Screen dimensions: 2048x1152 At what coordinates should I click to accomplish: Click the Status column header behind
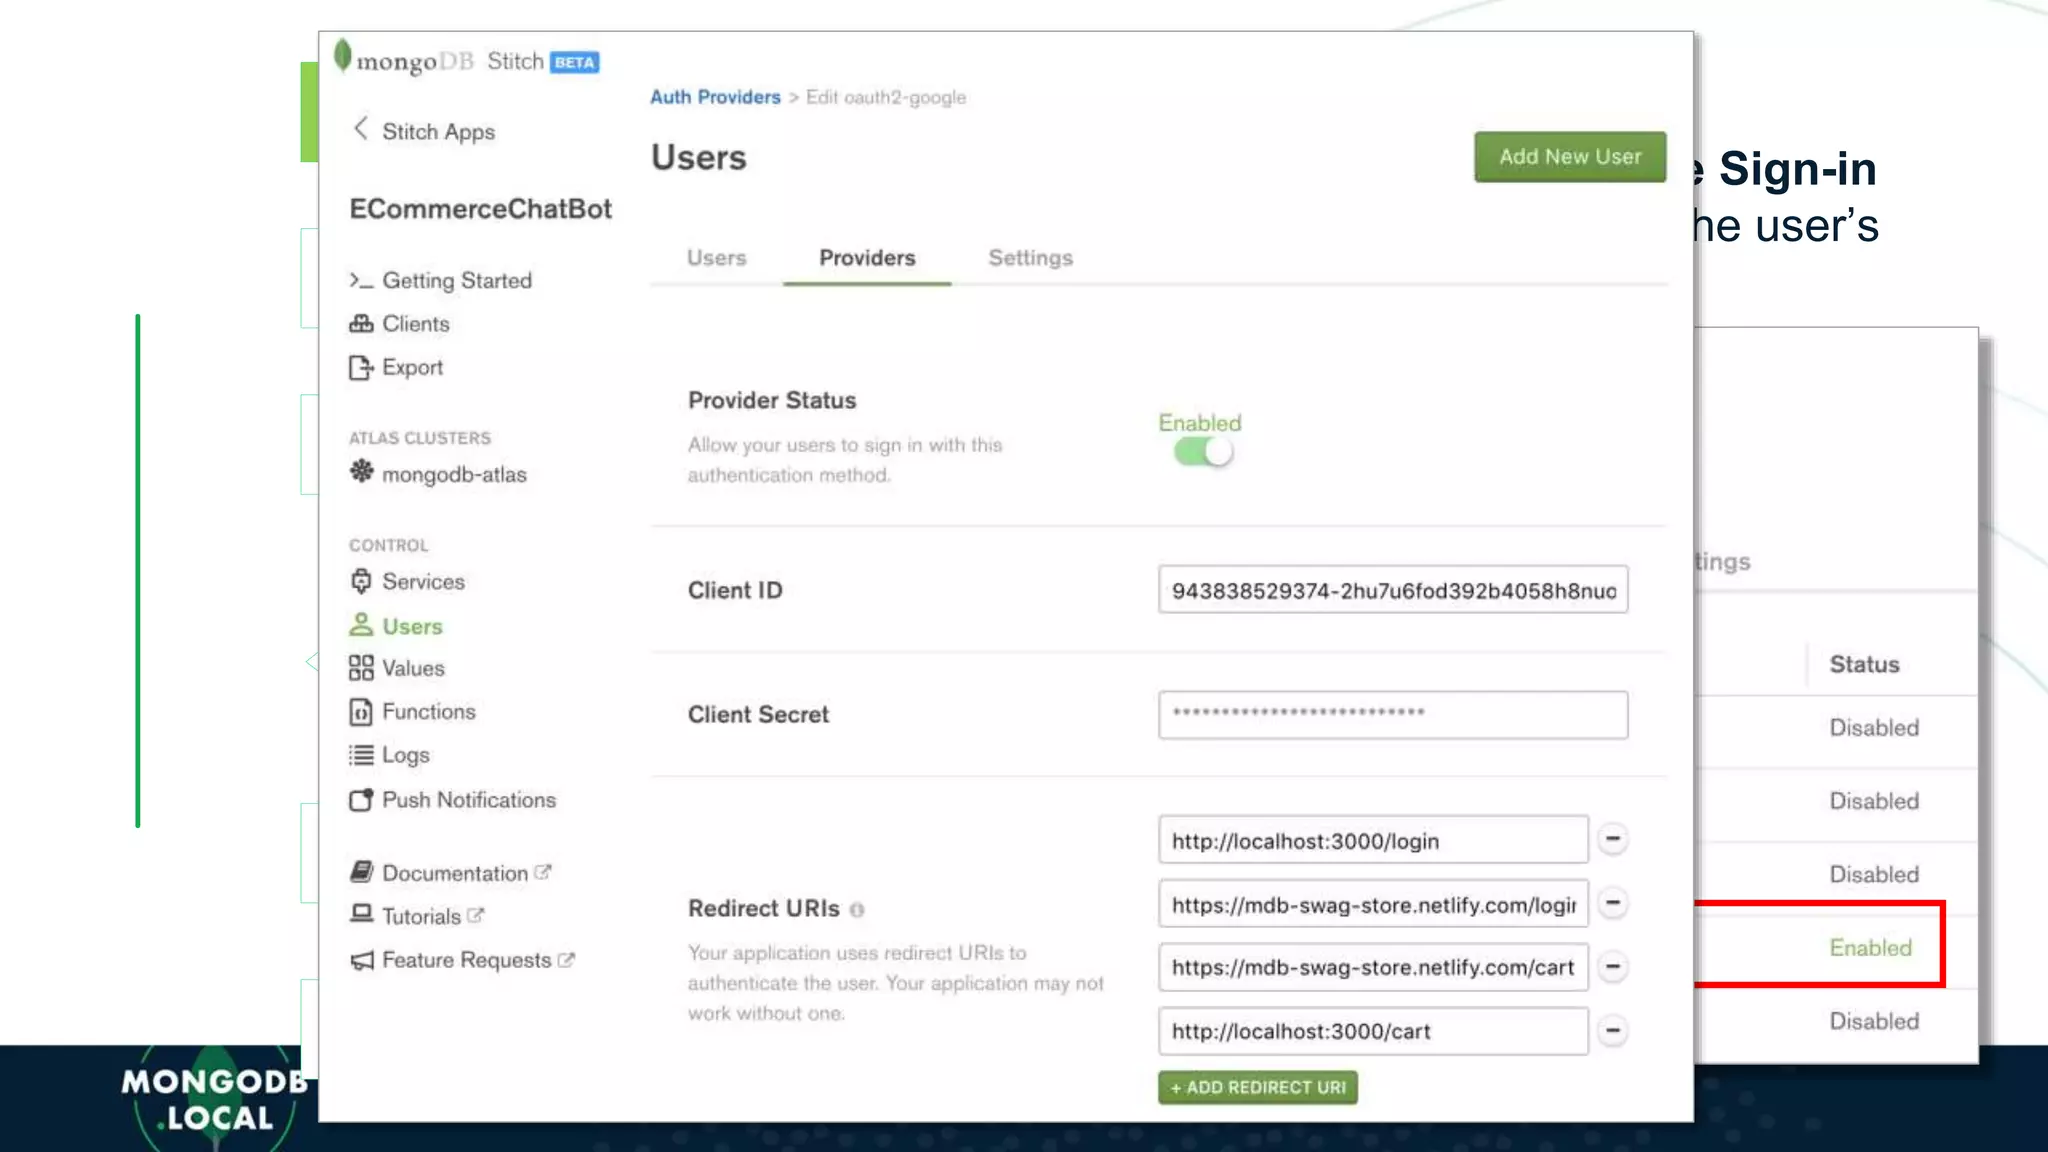click(1864, 664)
